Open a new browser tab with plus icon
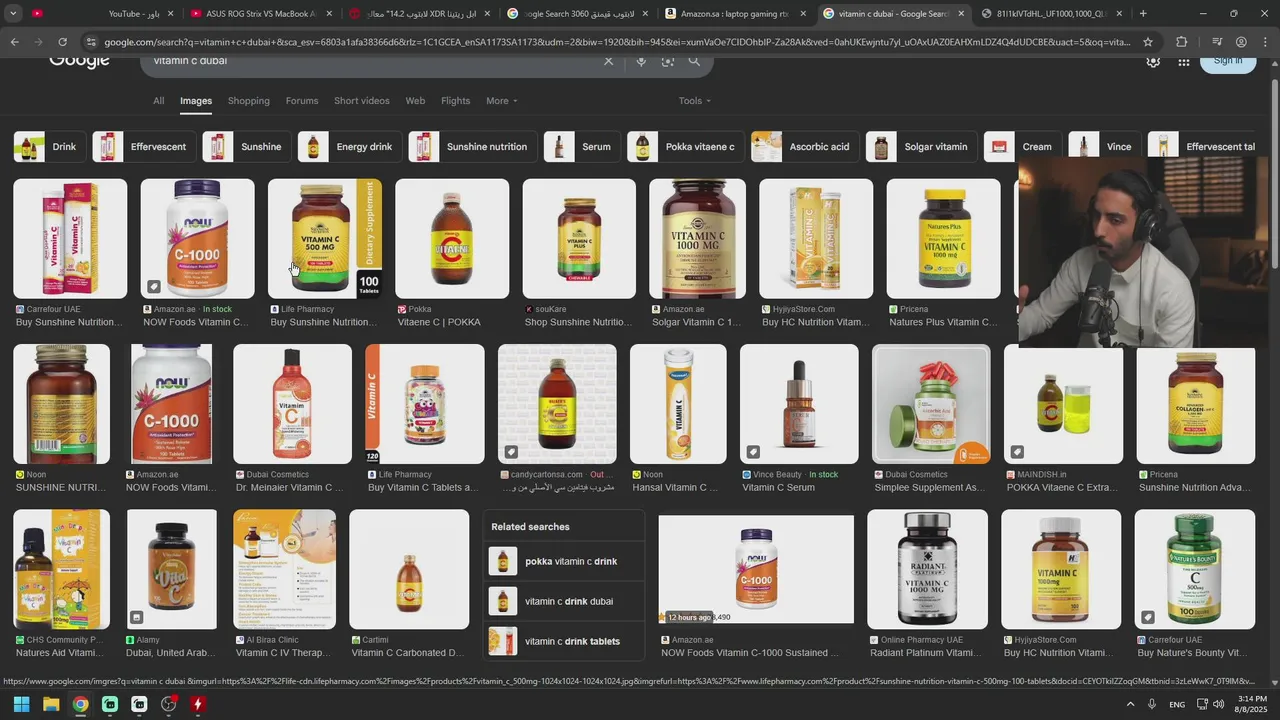 (x=1143, y=14)
